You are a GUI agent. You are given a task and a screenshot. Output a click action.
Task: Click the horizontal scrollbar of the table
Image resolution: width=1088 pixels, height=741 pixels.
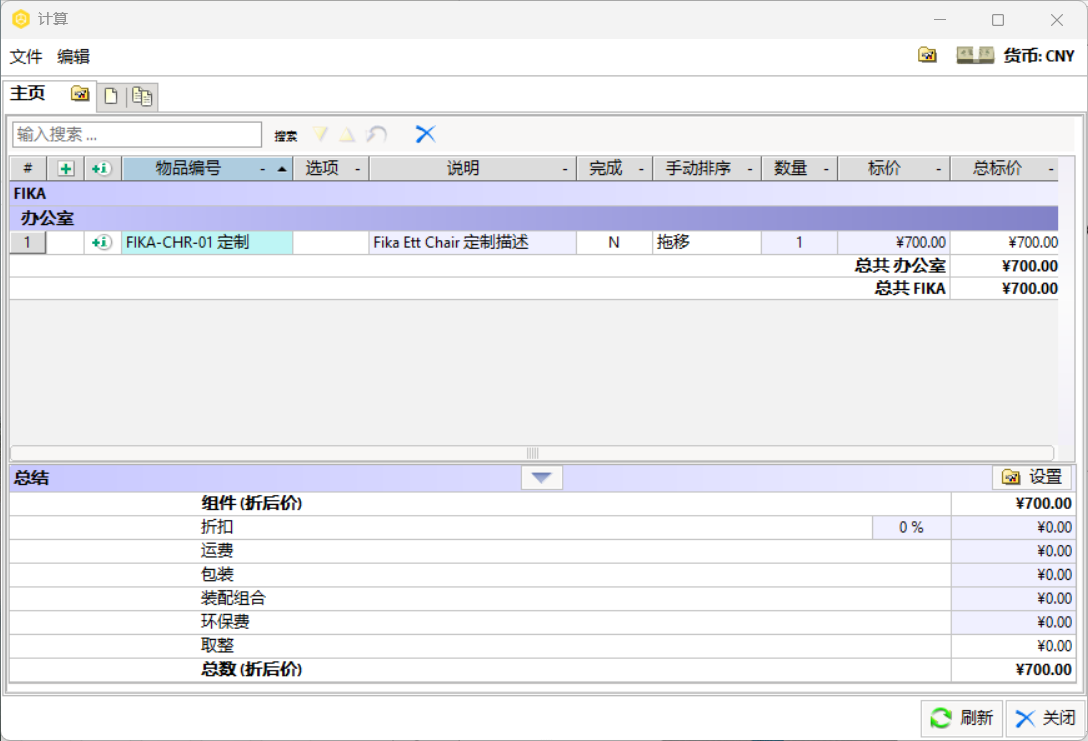(x=532, y=453)
